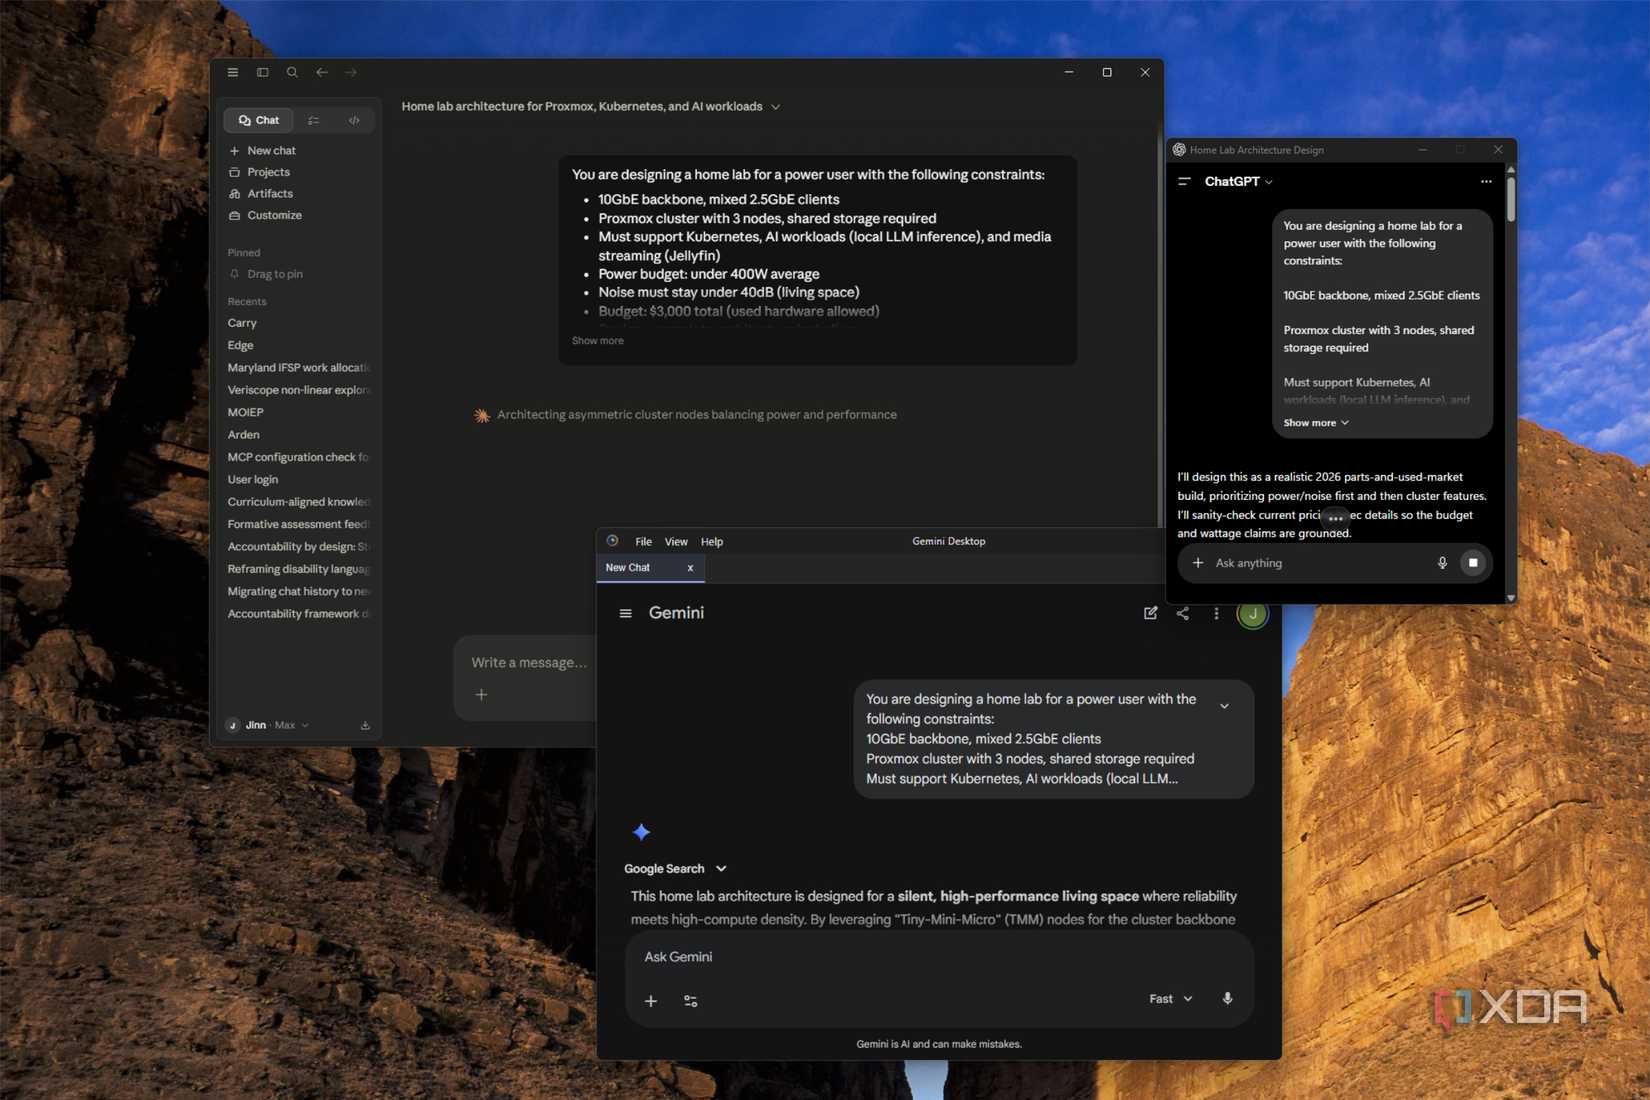This screenshot has height=1100, width=1650.
Task: Expand the Google Search dropdown in Gemini
Action: (x=676, y=869)
